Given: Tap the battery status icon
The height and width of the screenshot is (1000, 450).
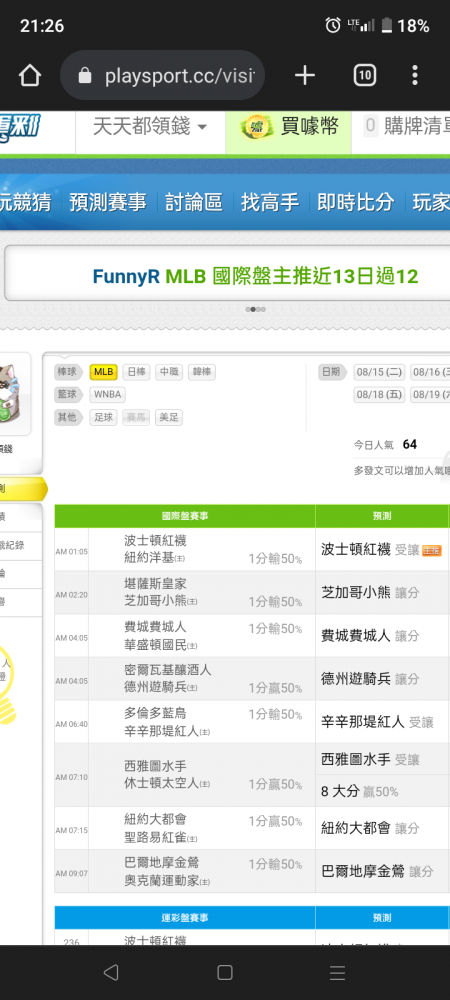Looking at the screenshot, I should coord(386,26).
